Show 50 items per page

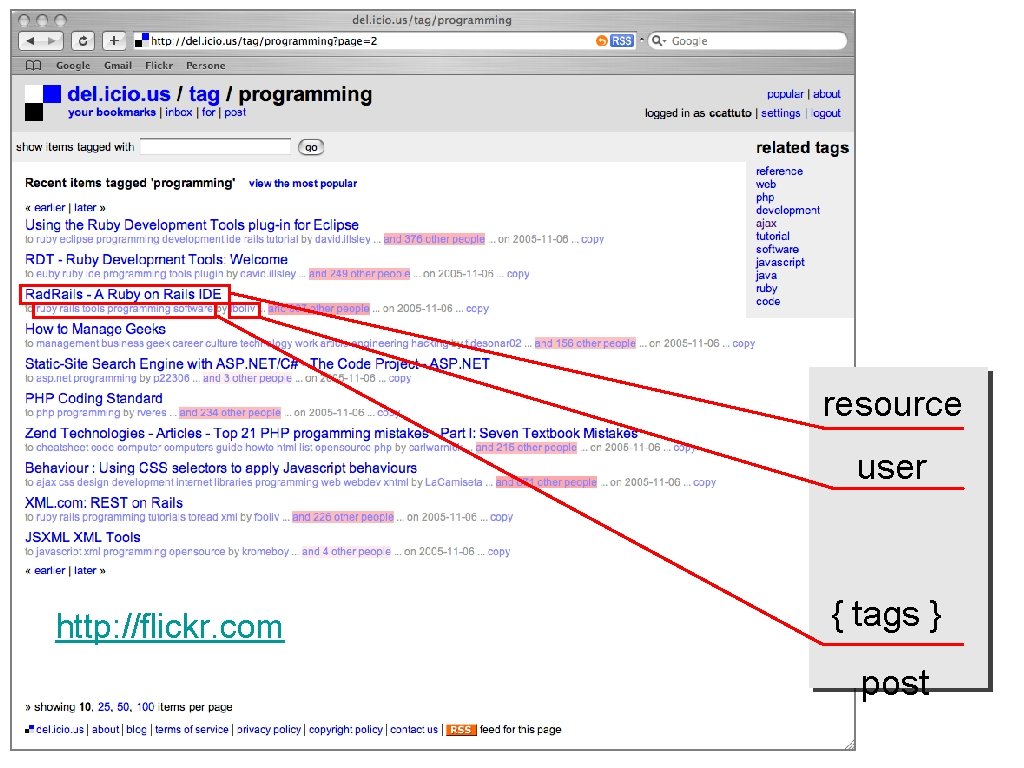click(123, 707)
